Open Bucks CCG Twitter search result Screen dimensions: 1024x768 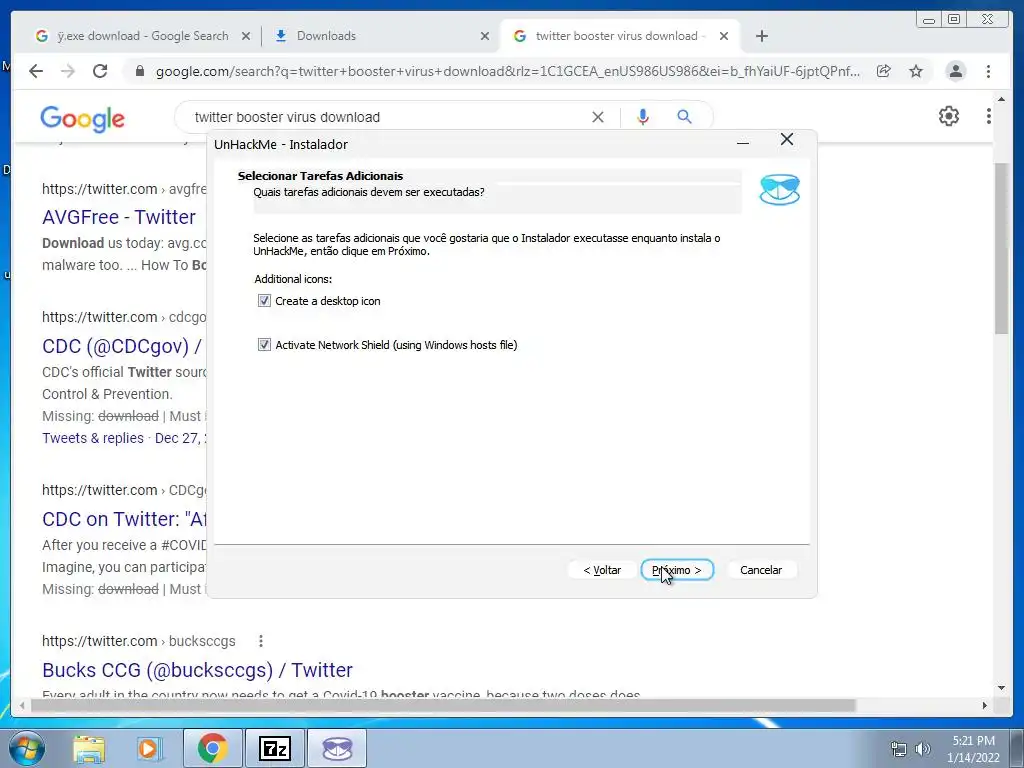click(x=197, y=670)
